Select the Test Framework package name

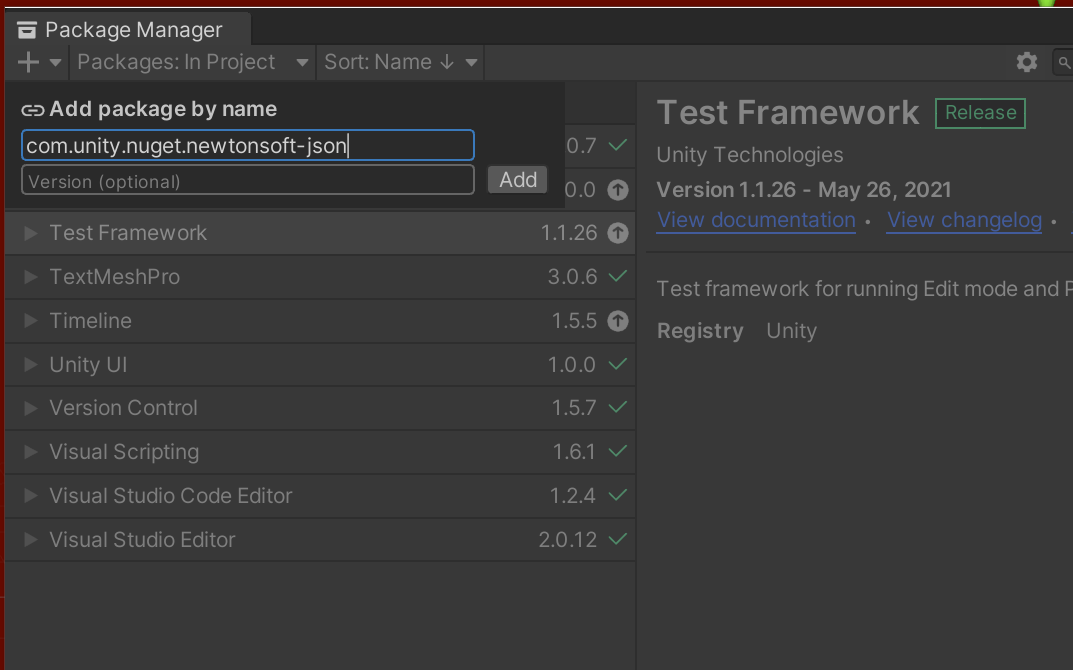(128, 233)
